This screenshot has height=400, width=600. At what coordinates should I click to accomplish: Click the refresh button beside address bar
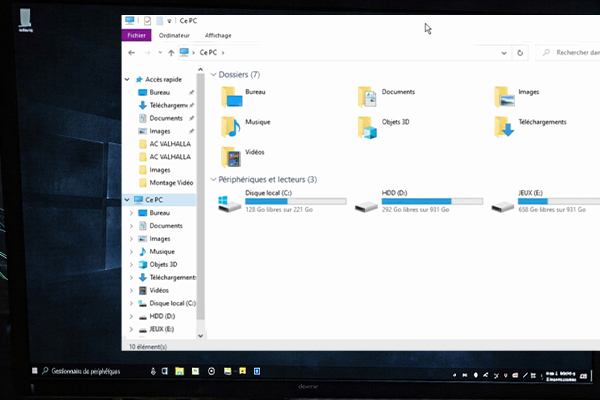520,52
